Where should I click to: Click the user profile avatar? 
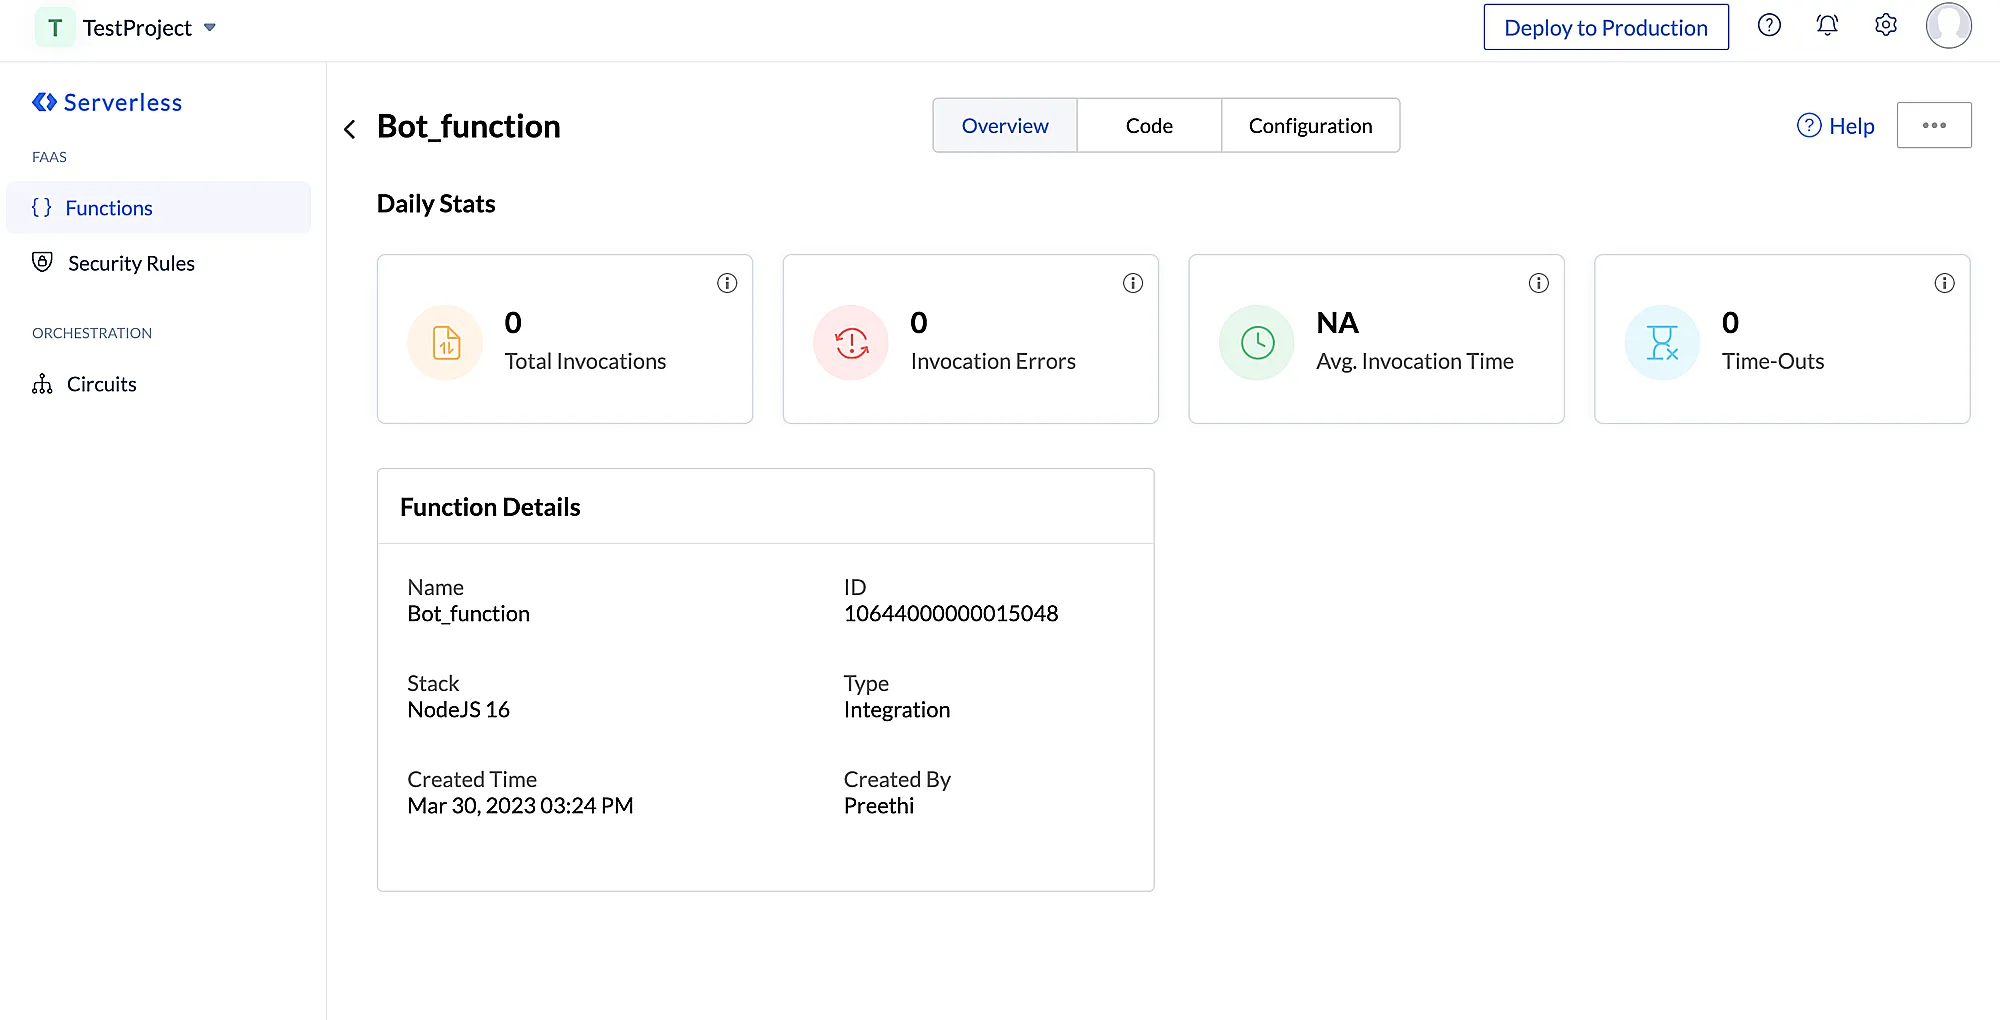[1948, 26]
